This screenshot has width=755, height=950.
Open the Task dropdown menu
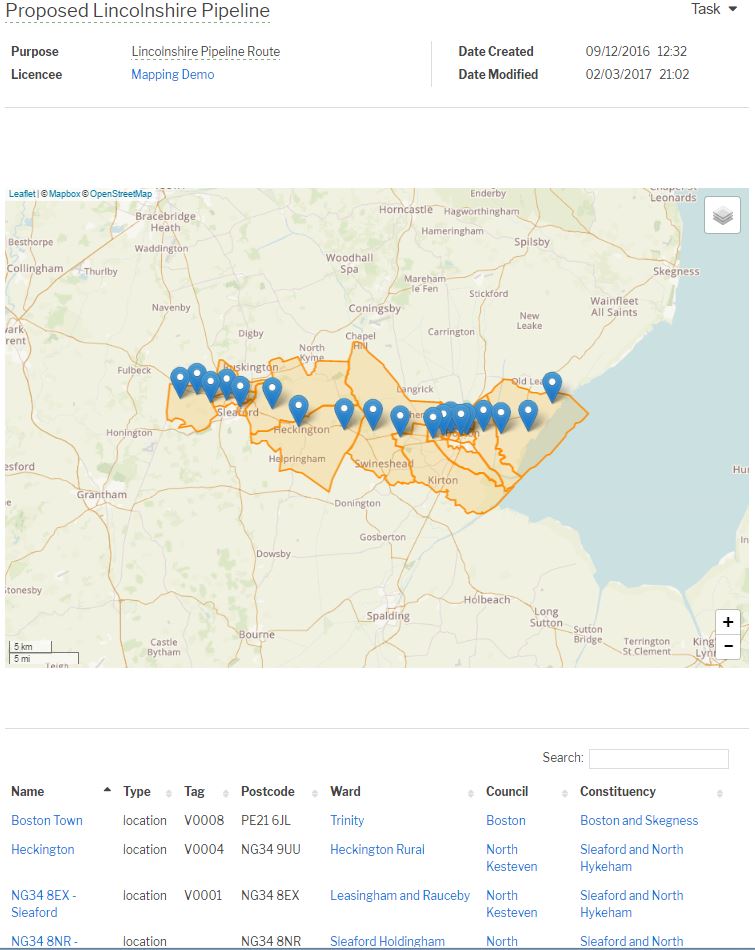714,9
